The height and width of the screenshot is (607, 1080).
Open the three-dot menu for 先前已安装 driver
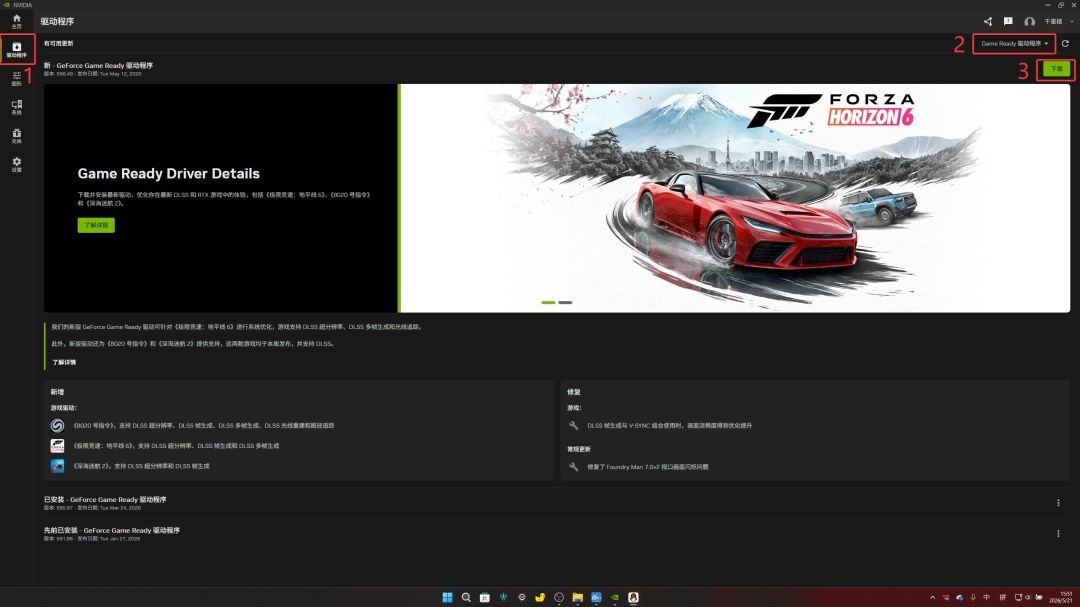[x=1058, y=534]
